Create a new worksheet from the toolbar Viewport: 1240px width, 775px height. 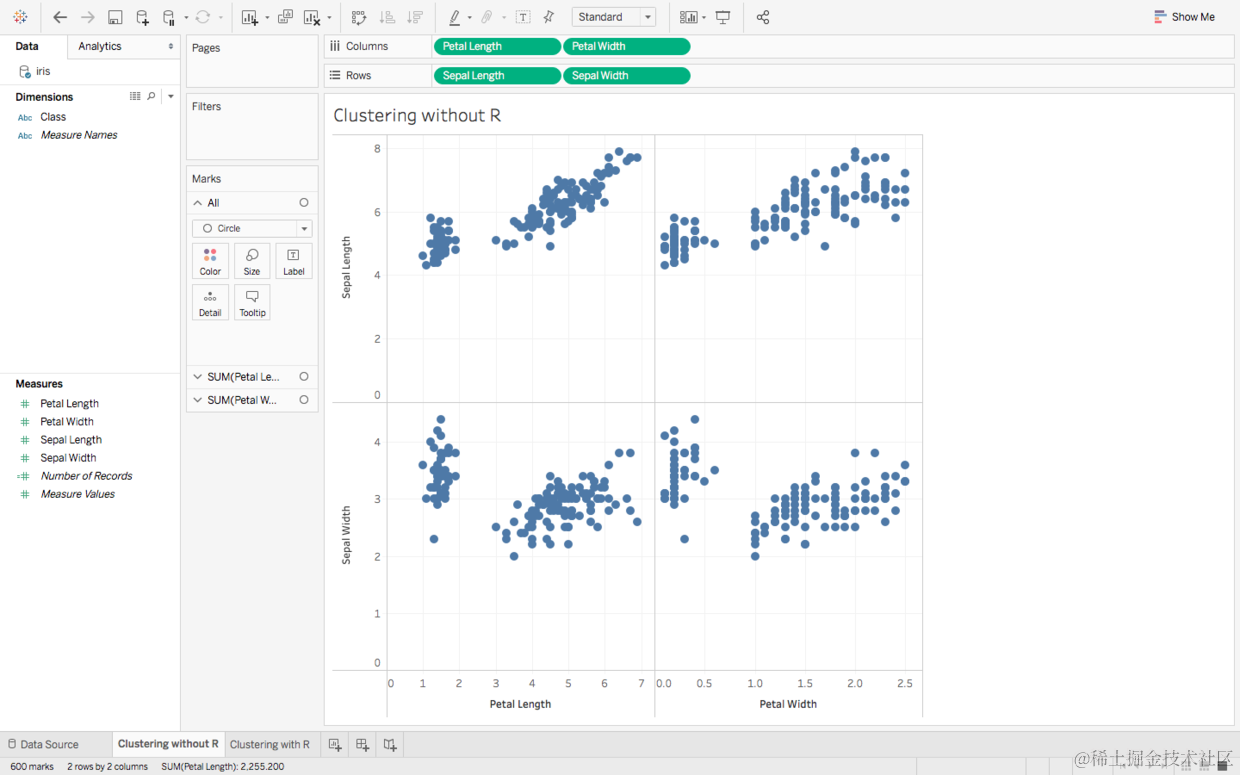250,17
